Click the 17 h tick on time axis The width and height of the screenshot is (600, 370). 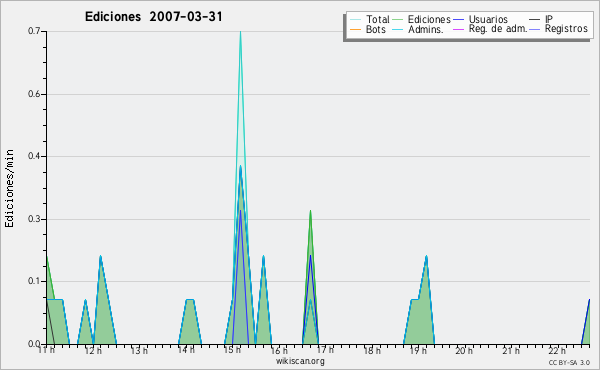pyautogui.click(x=325, y=350)
